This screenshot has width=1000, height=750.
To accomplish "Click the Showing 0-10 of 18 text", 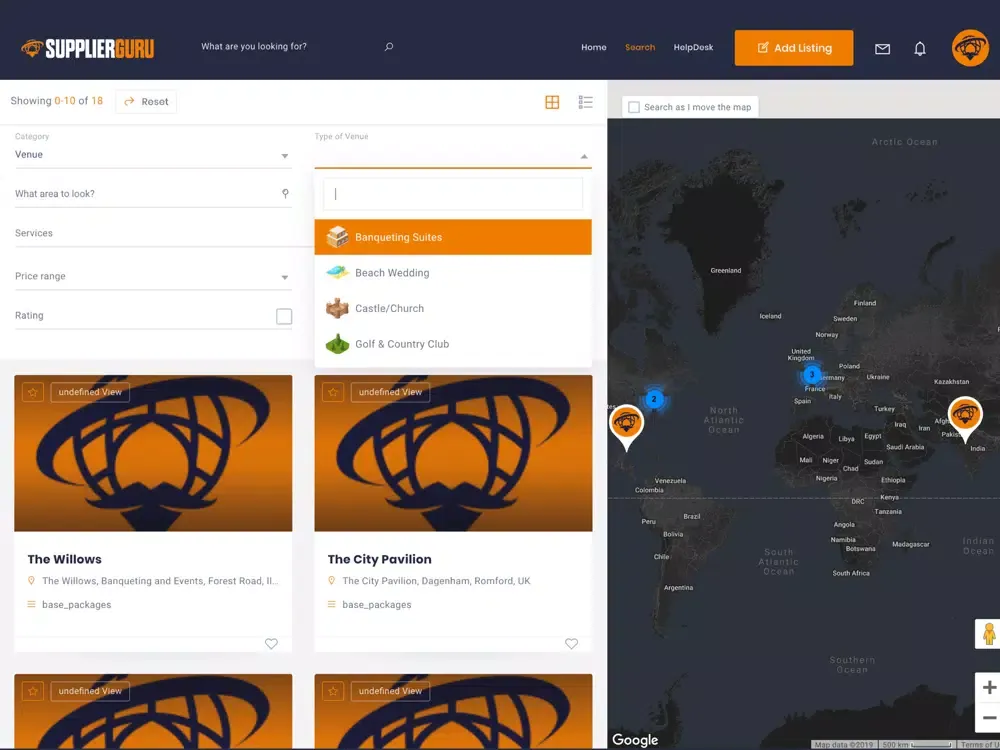I will pos(57,101).
